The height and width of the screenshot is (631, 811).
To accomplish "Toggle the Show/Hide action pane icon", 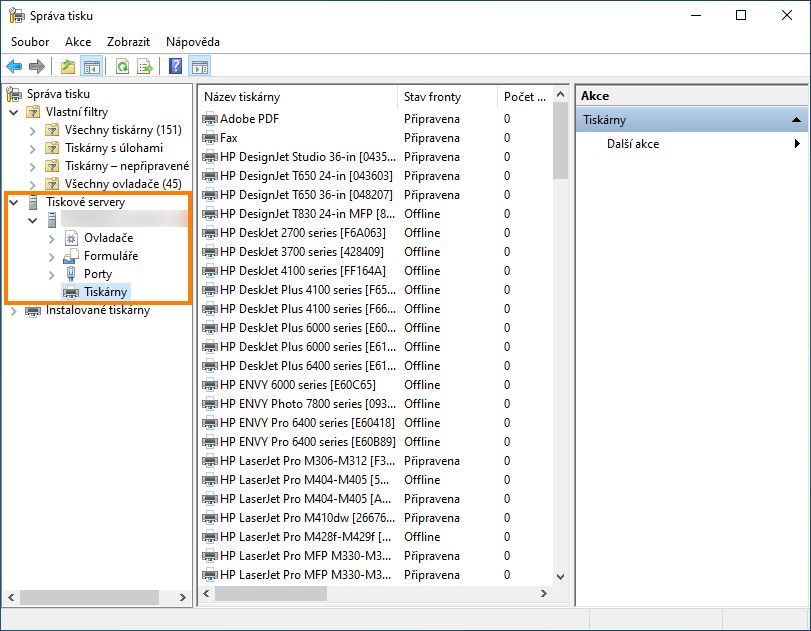I will 199,67.
